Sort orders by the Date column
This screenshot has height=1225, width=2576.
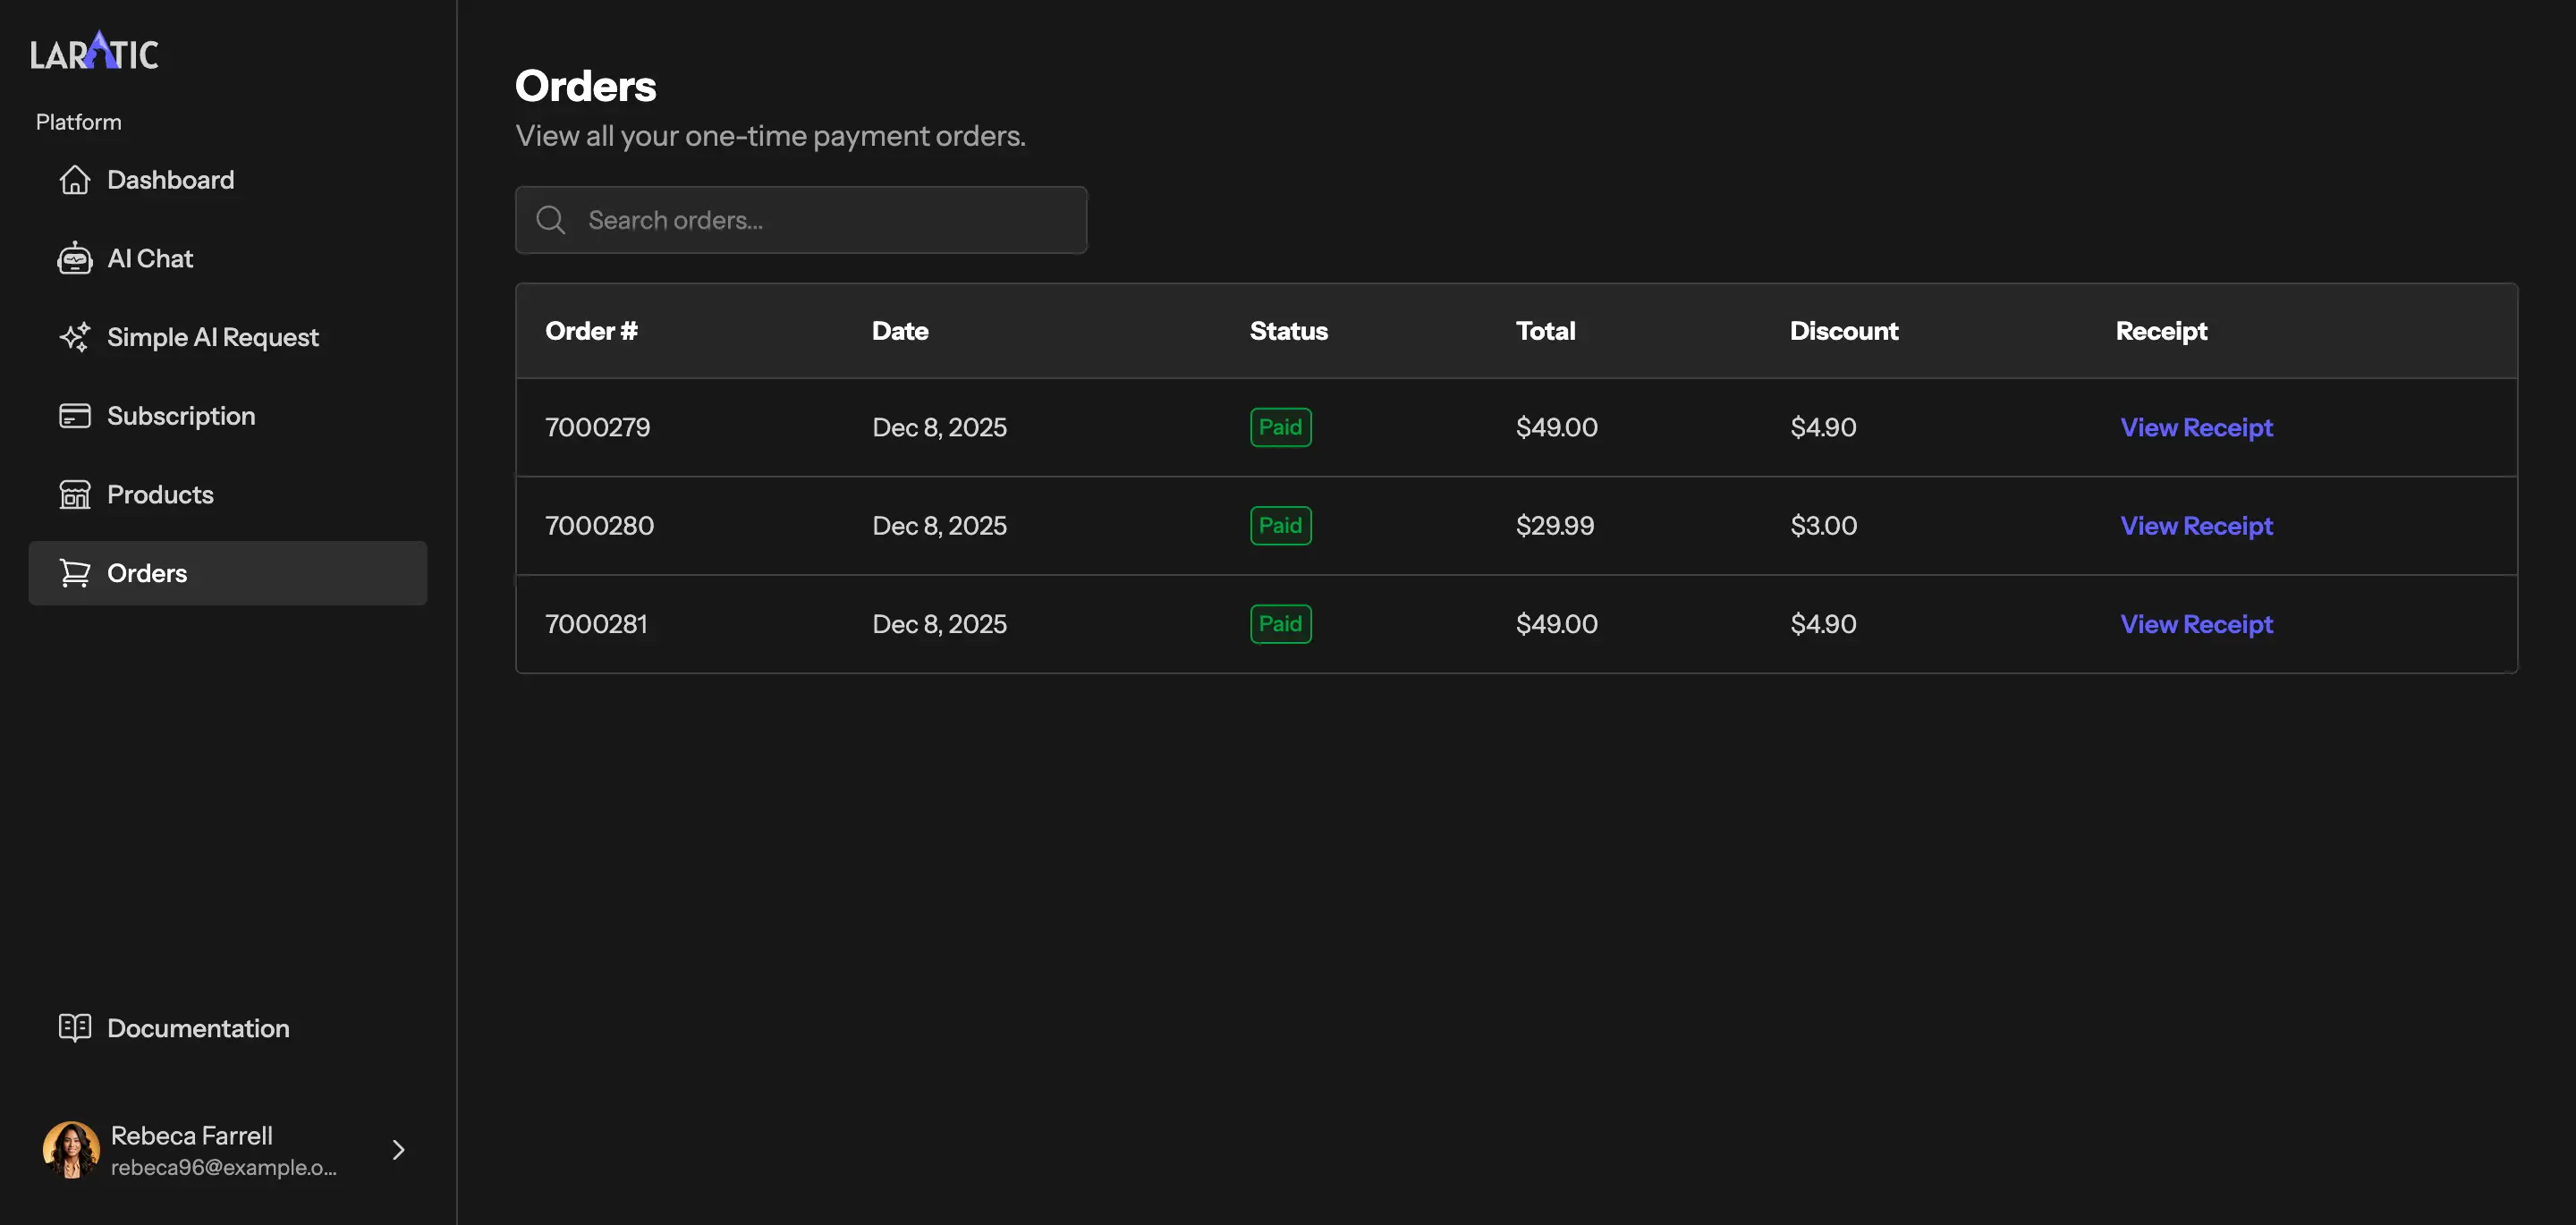click(899, 330)
